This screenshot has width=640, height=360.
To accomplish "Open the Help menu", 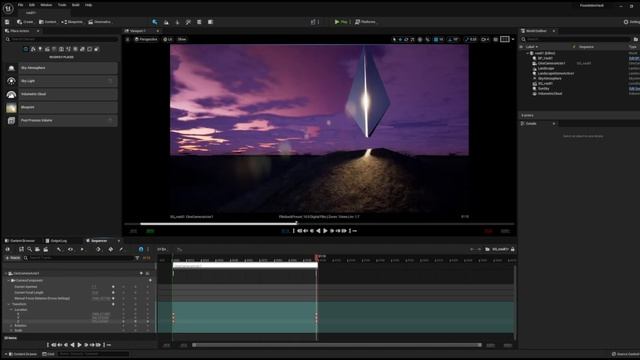I will (89, 5).
